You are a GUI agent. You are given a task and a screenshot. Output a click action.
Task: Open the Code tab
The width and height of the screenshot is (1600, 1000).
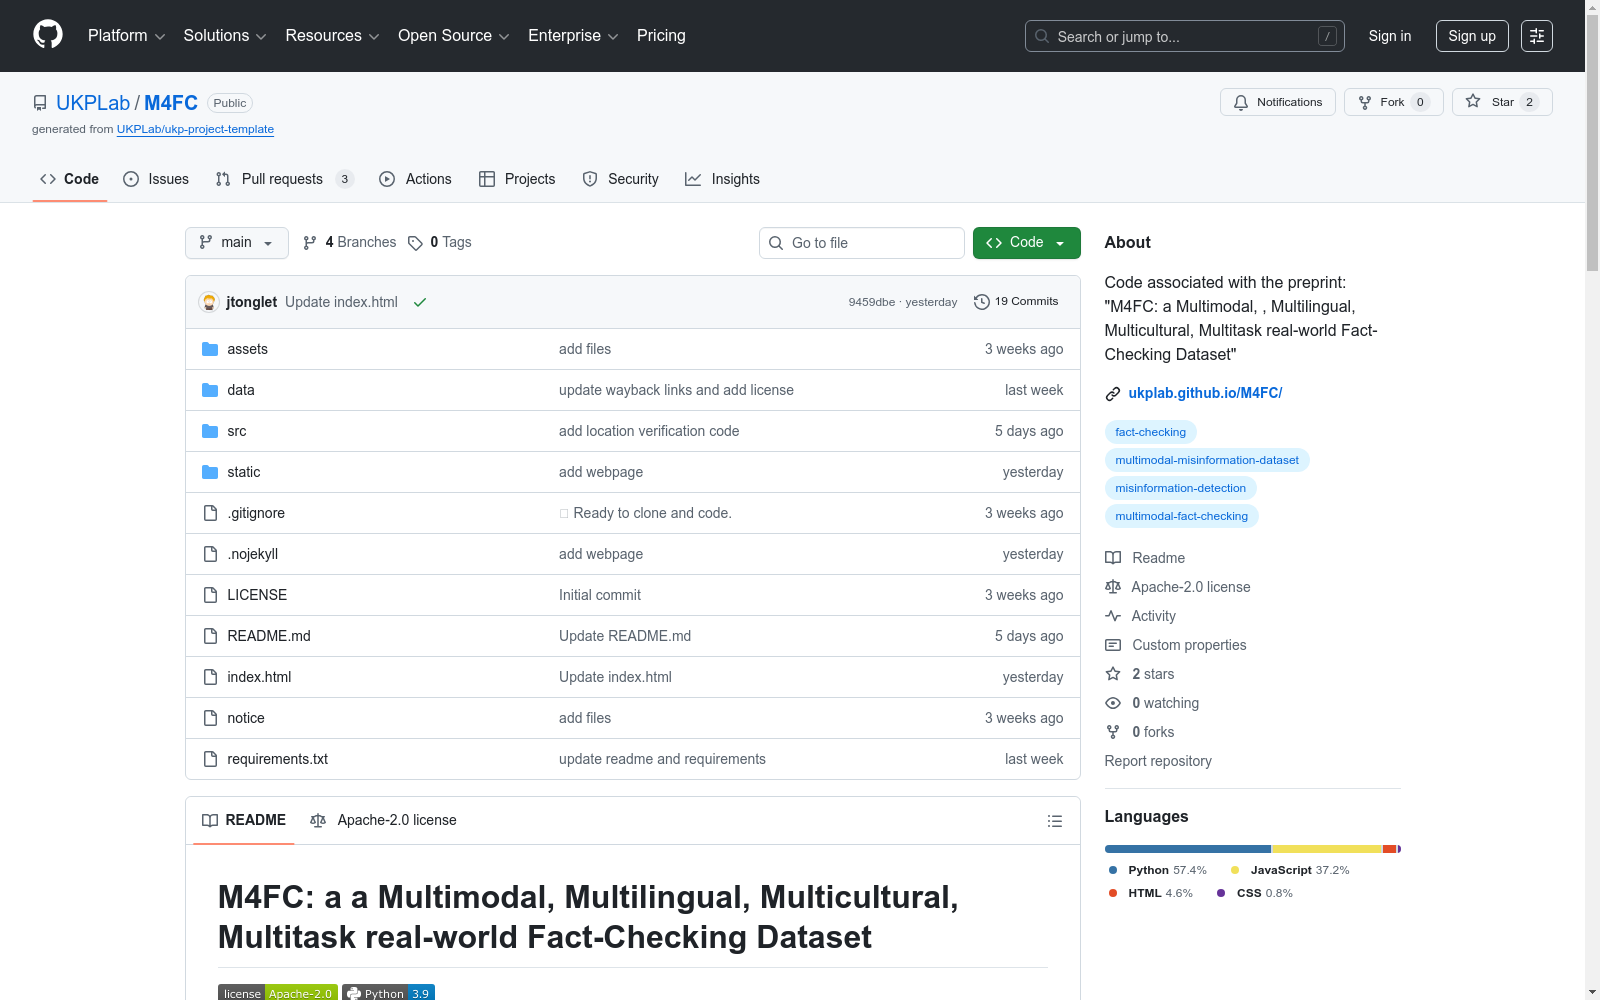(x=70, y=179)
